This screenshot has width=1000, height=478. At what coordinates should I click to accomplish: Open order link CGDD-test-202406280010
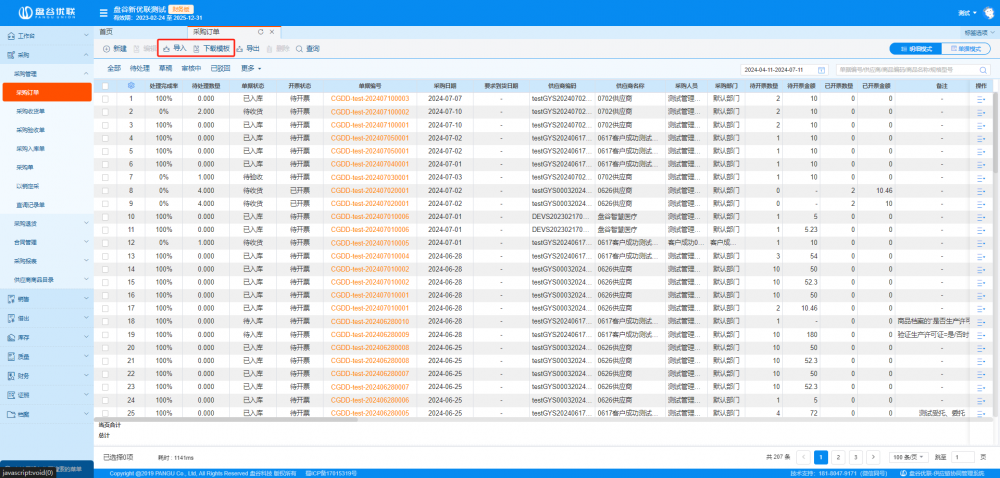369,321
